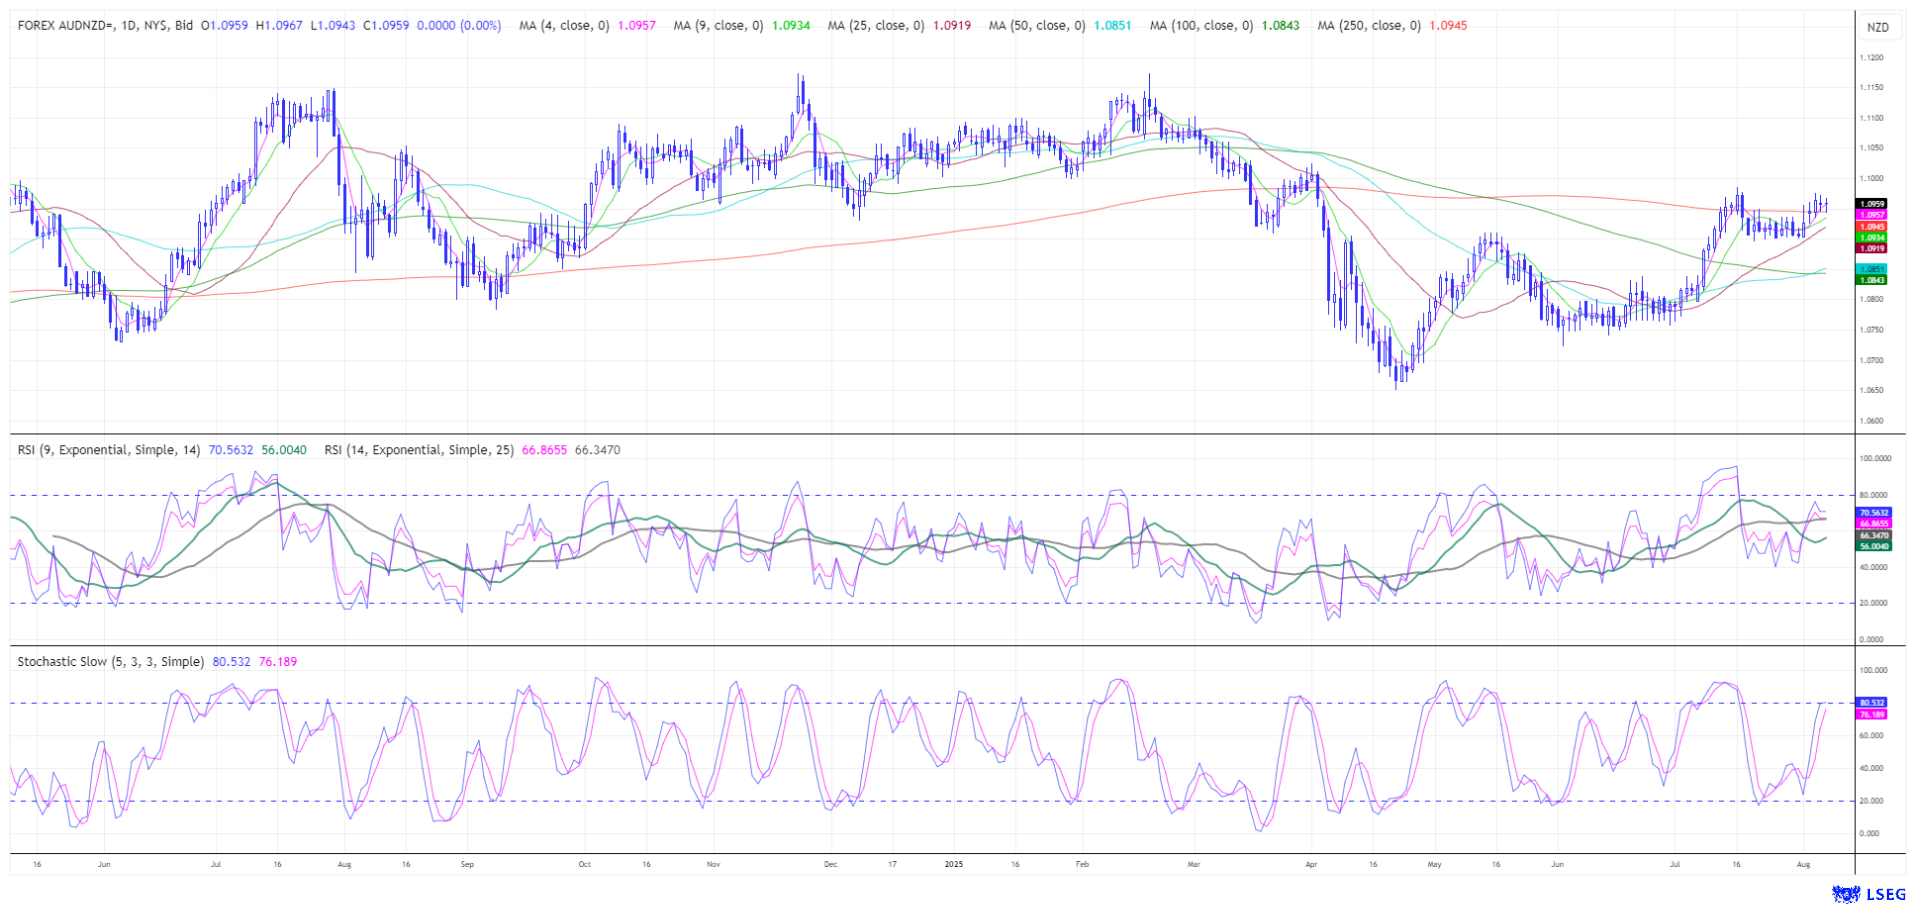Click the RSI (14, Exponential, Simple, 25) label
Image resolution: width=1916 pixels, height=905 pixels.
(419, 450)
